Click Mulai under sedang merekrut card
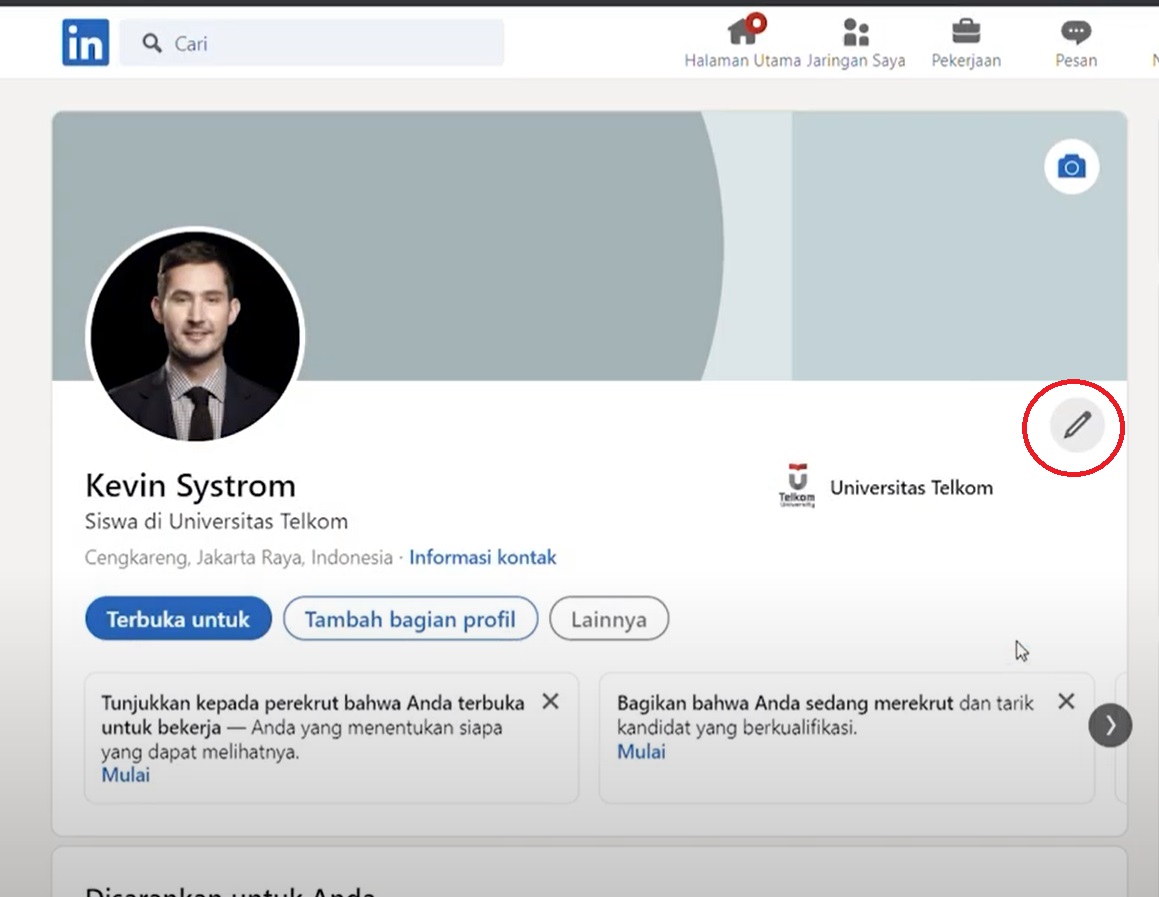This screenshot has width=1159, height=897. (x=641, y=751)
